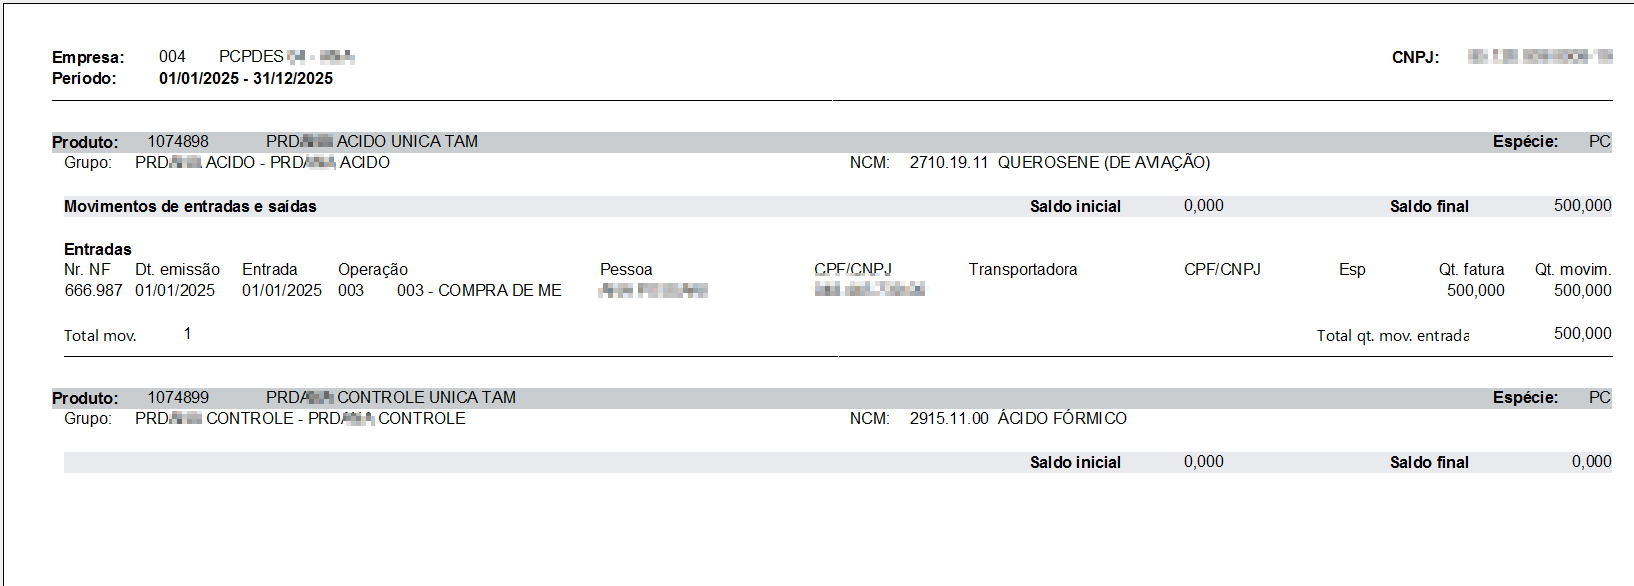Click NCM code 2710.19.11
The width and height of the screenshot is (1634, 586).
point(948,162)
